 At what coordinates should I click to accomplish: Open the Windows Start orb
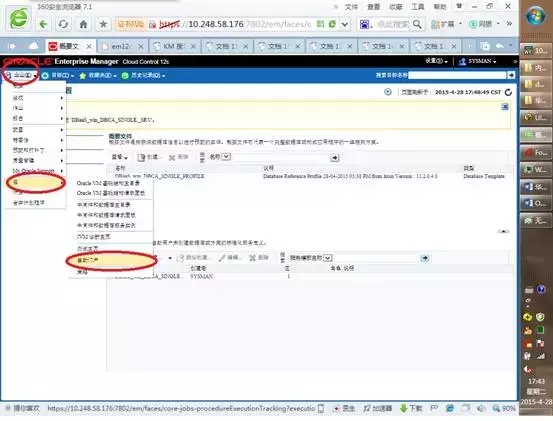[x=535, y=16]
